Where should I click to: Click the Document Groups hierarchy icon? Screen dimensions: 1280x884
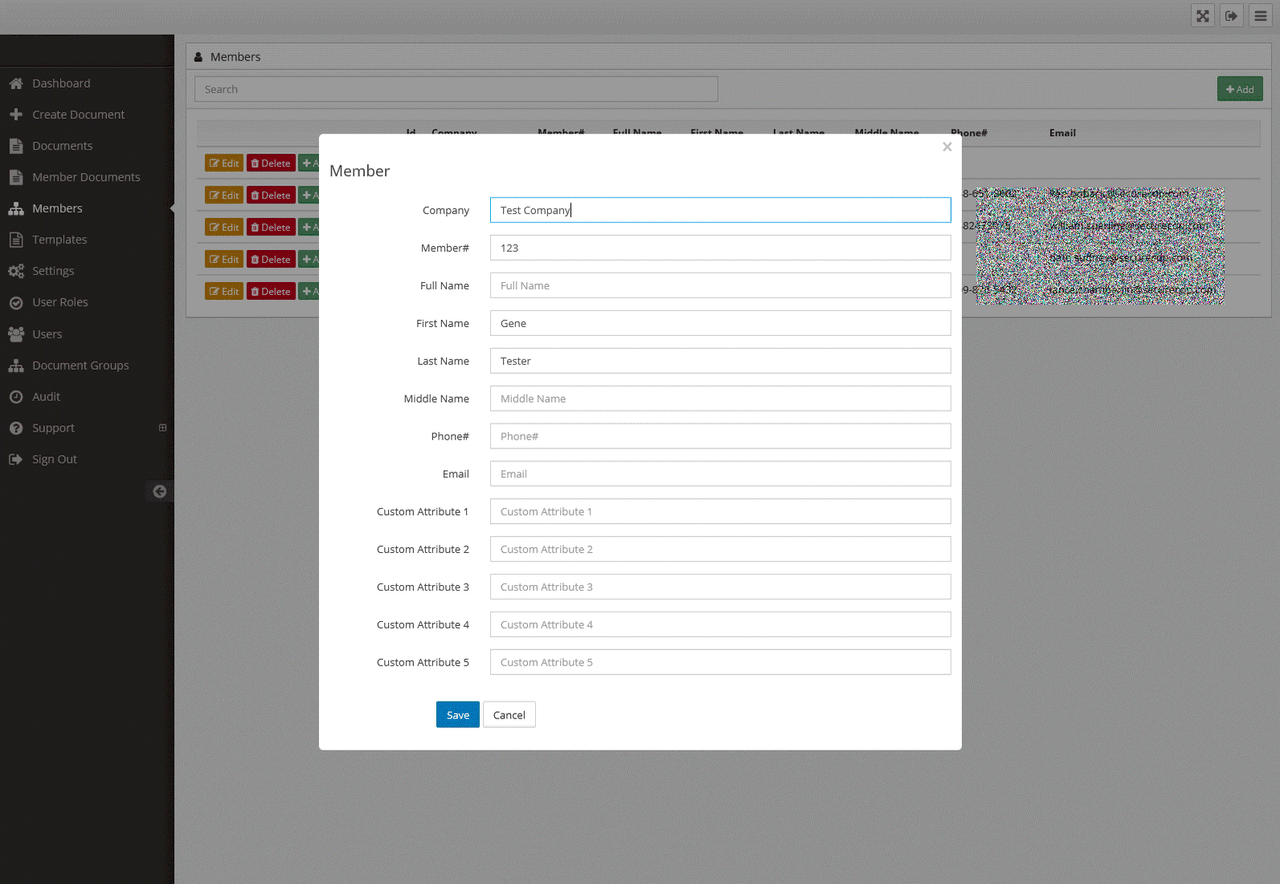pos(16,365)
